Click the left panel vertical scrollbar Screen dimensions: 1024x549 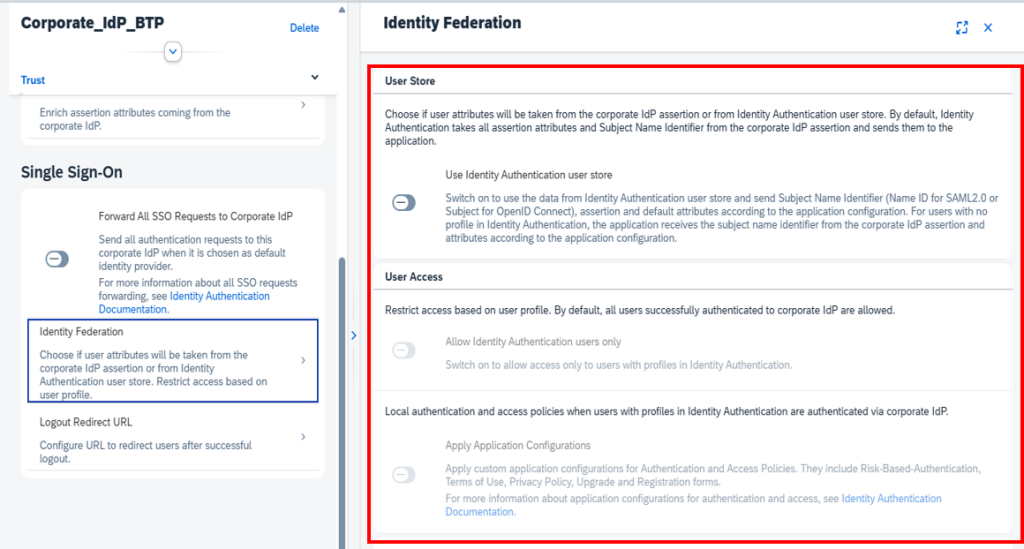(343, 400)
